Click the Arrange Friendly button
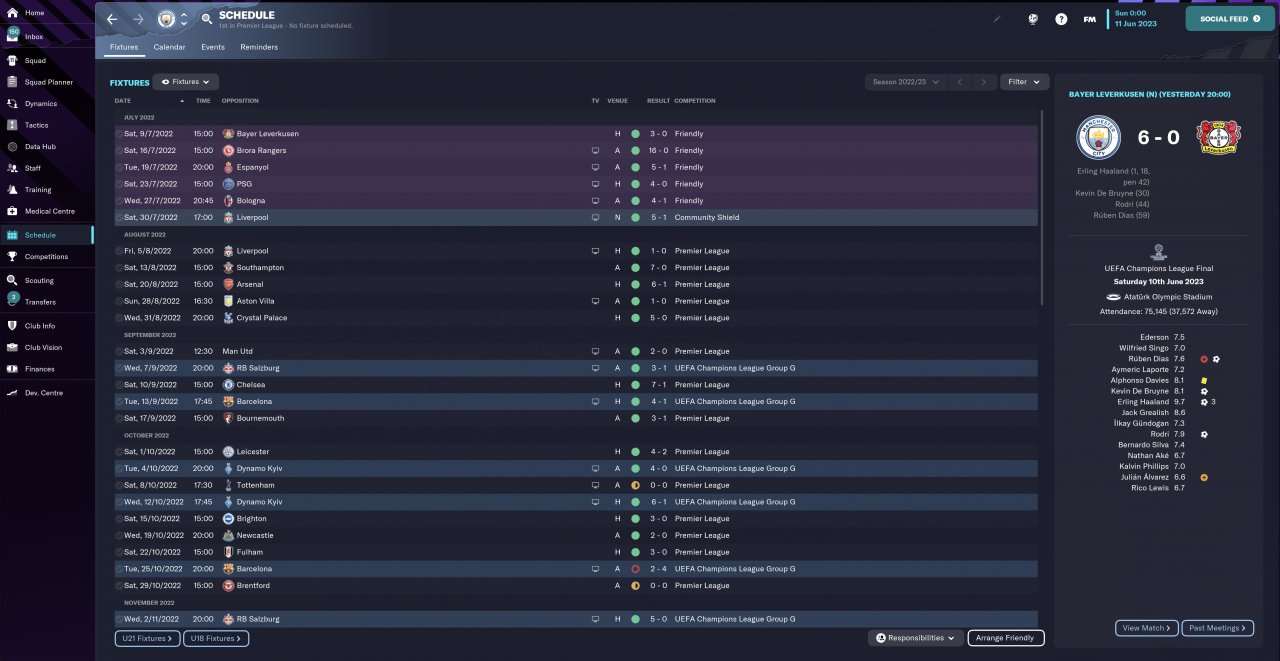Viewport: 1280px width, 661px height. click(1006, 638)
